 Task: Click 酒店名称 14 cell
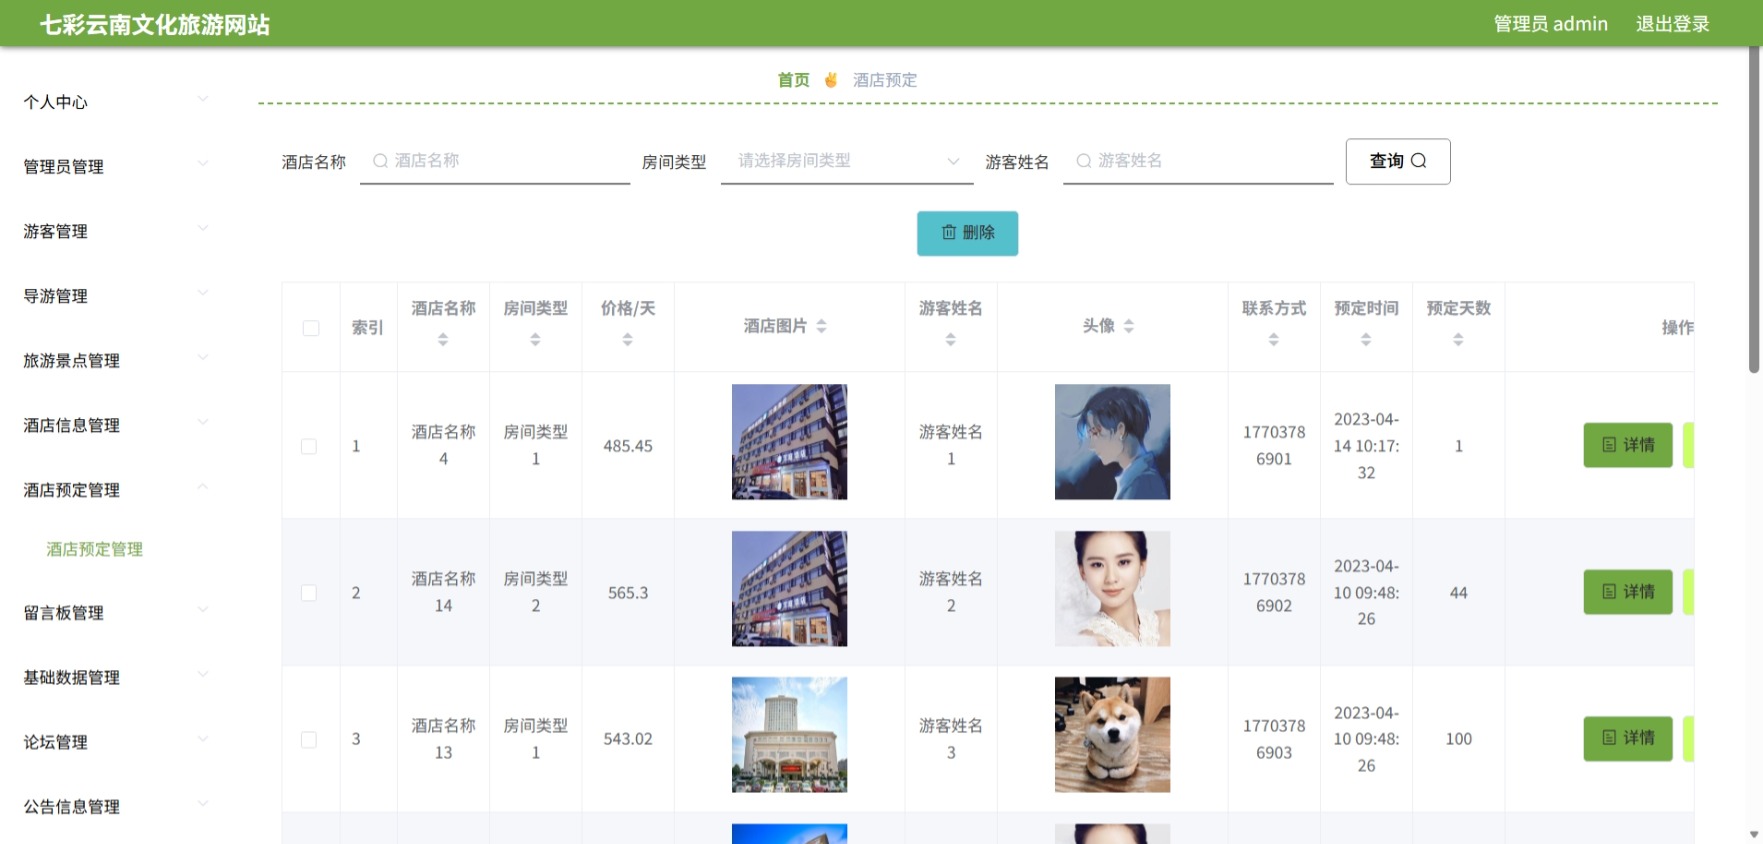click(x=443, y=592)
